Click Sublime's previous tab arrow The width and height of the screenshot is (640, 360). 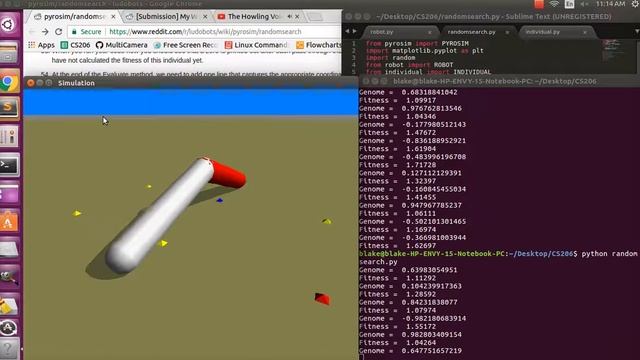347,31
